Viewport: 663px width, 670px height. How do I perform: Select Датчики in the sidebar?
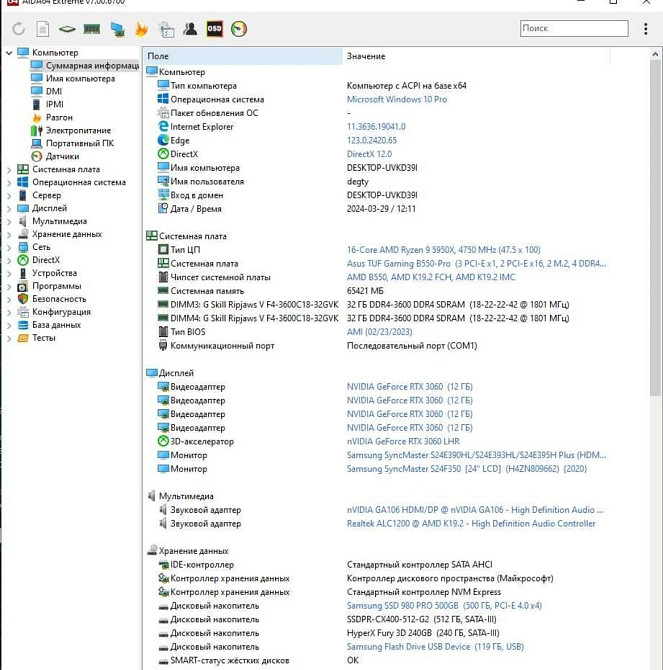tap(62, 157)
